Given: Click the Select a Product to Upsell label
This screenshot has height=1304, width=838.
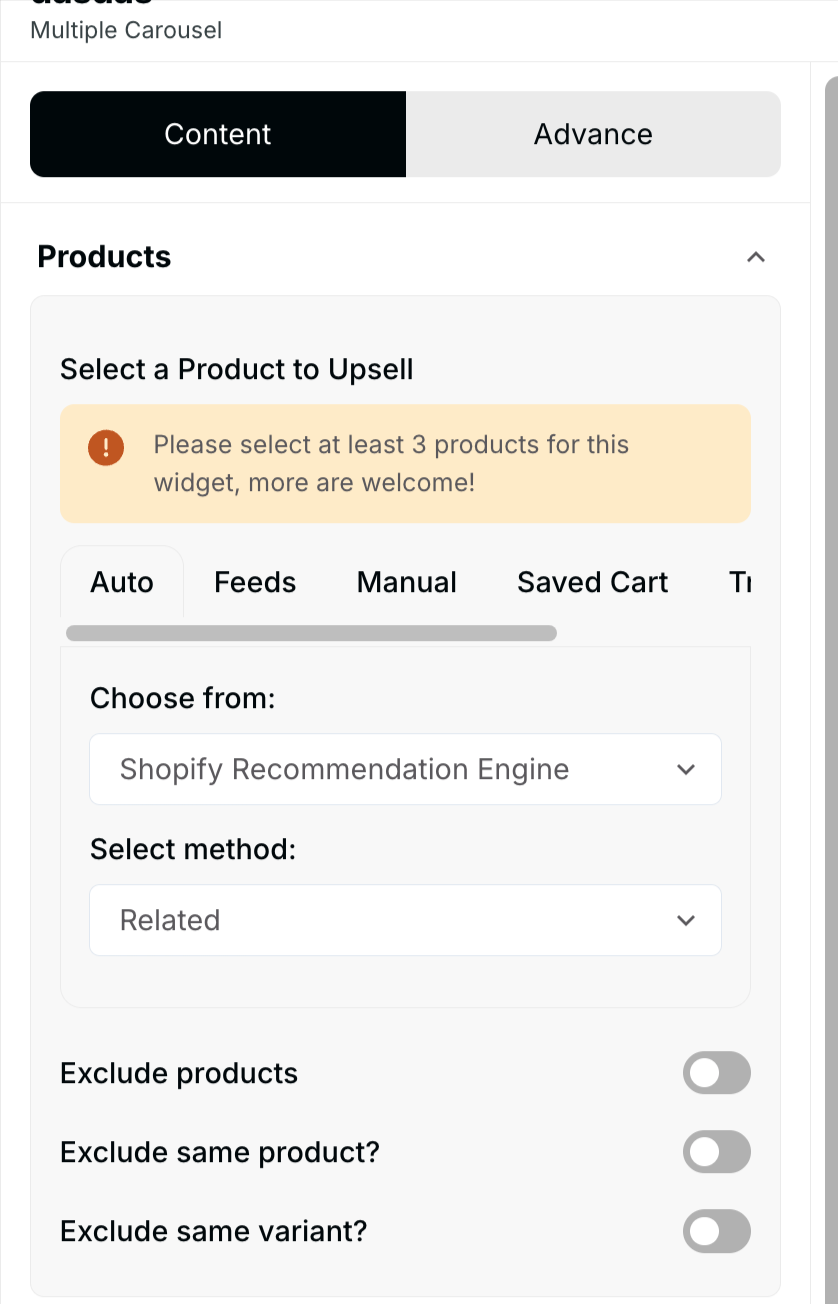Looking at the screenshot, I should (x=237, y=369).
